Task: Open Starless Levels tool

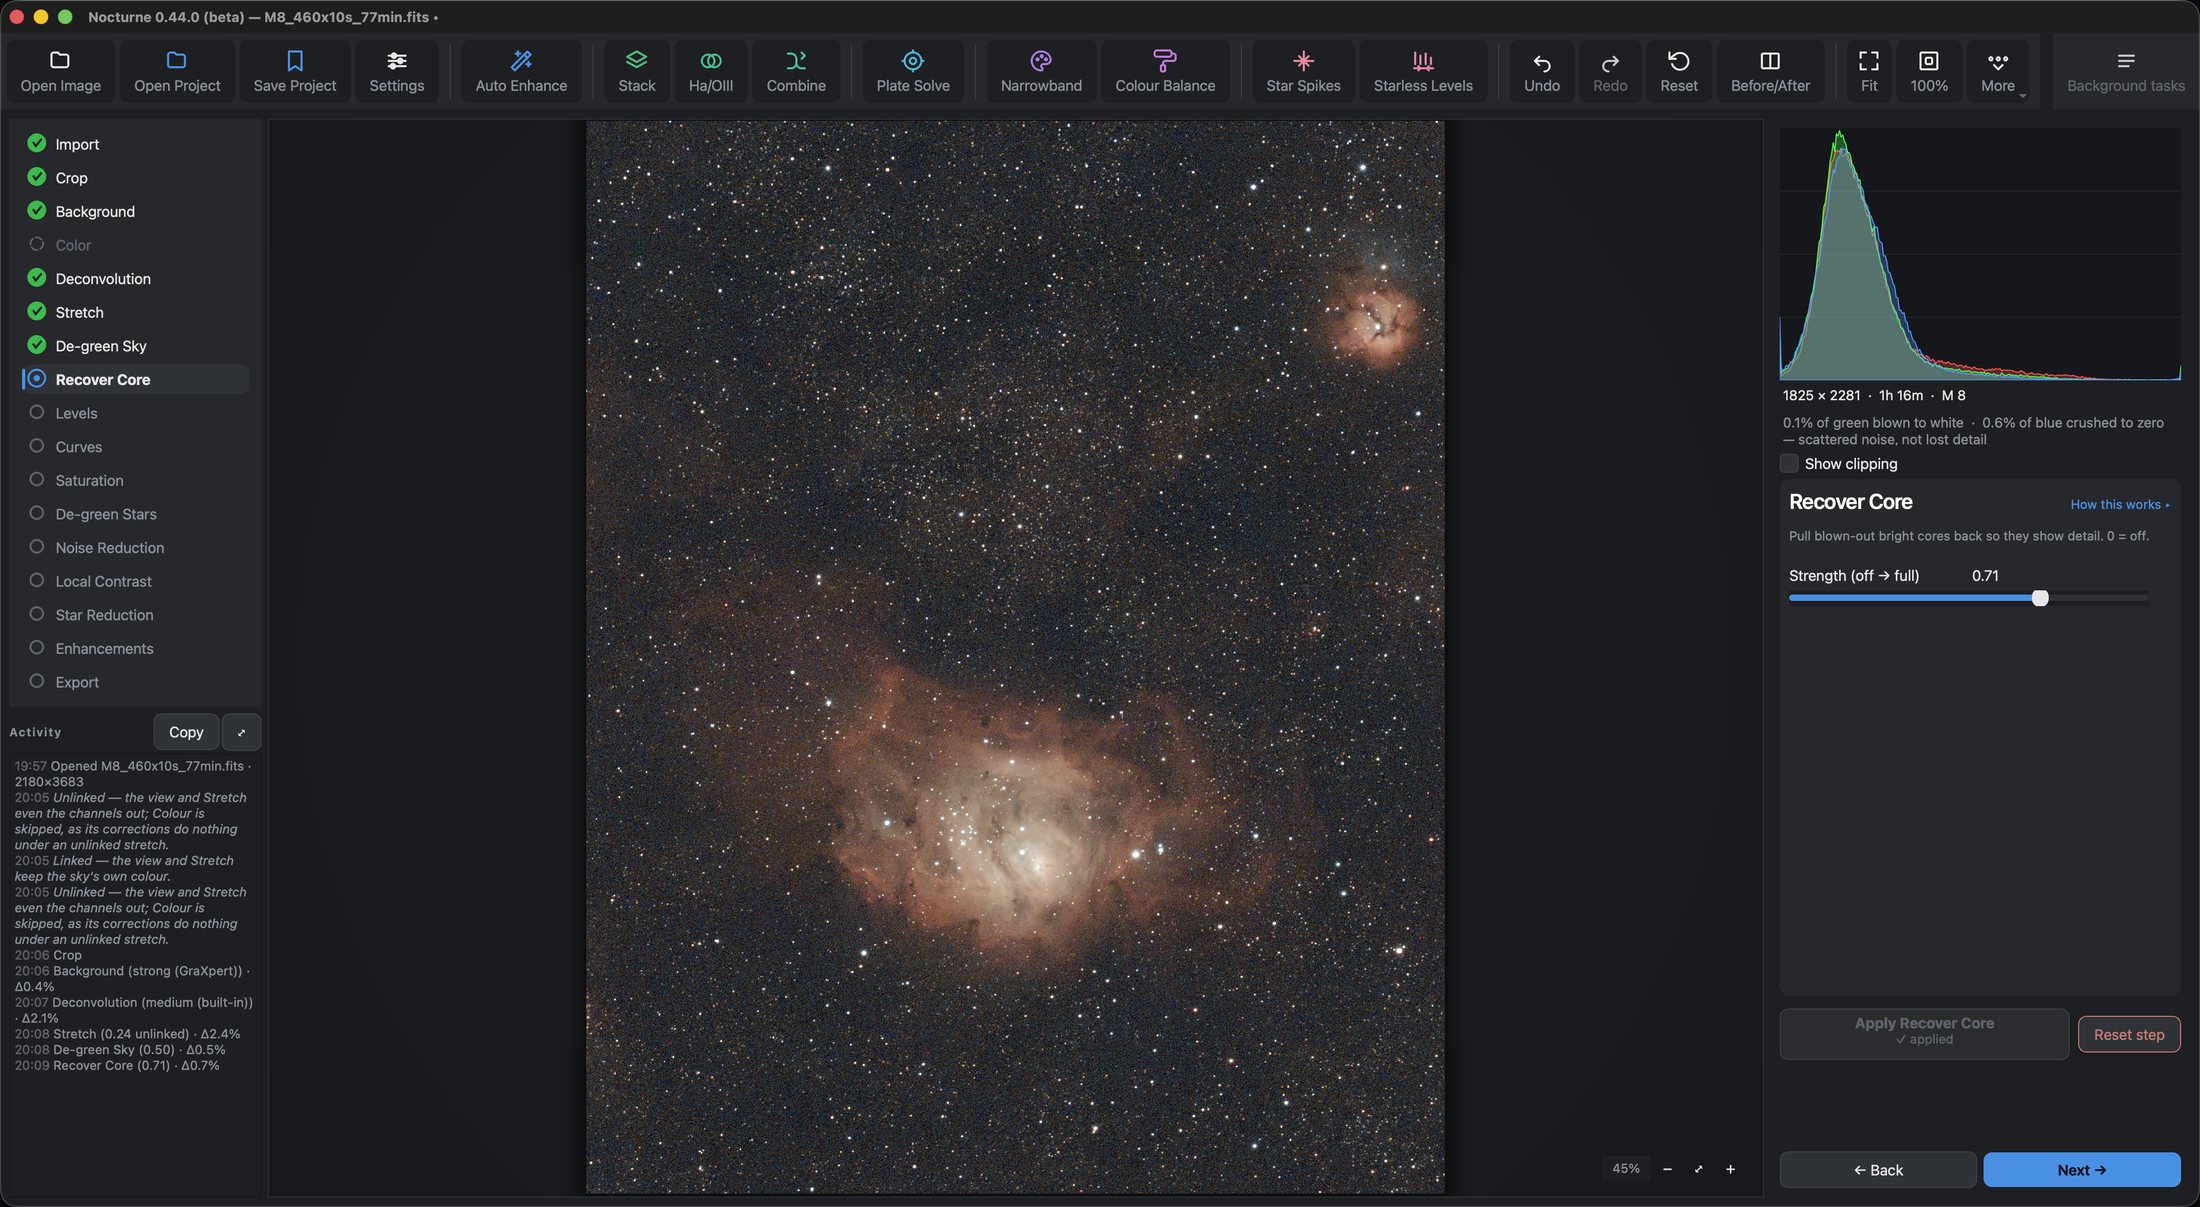Action: point(1423,71)
